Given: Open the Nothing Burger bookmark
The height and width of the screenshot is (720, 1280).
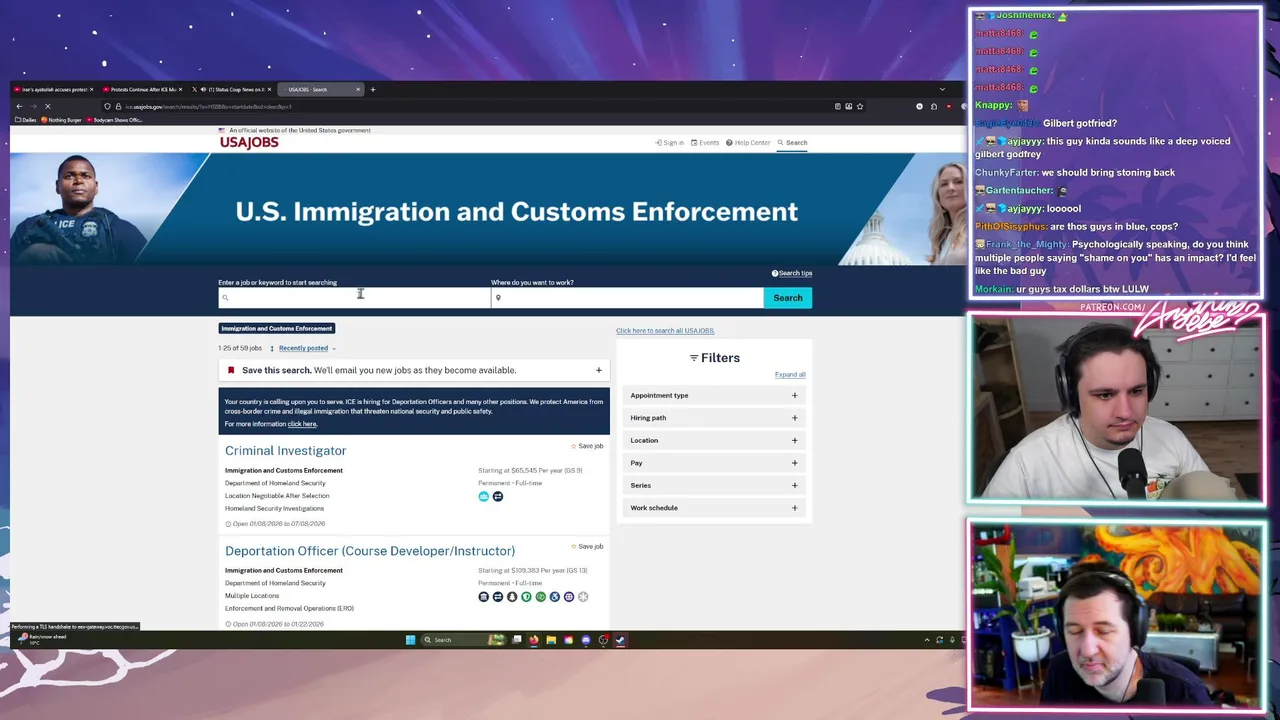Looking at the screenshot, I should 62,120.
